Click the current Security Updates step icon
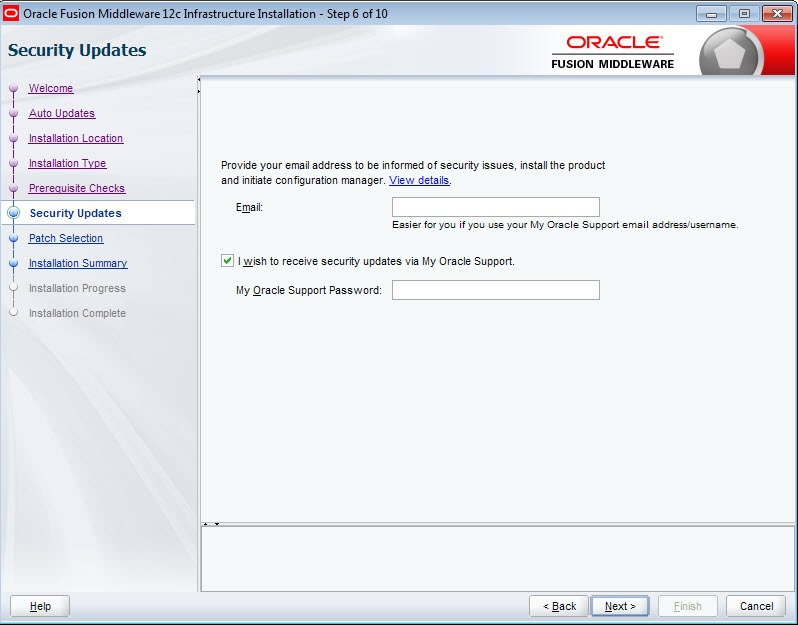The image size is (798, 625). pos(14,213)
